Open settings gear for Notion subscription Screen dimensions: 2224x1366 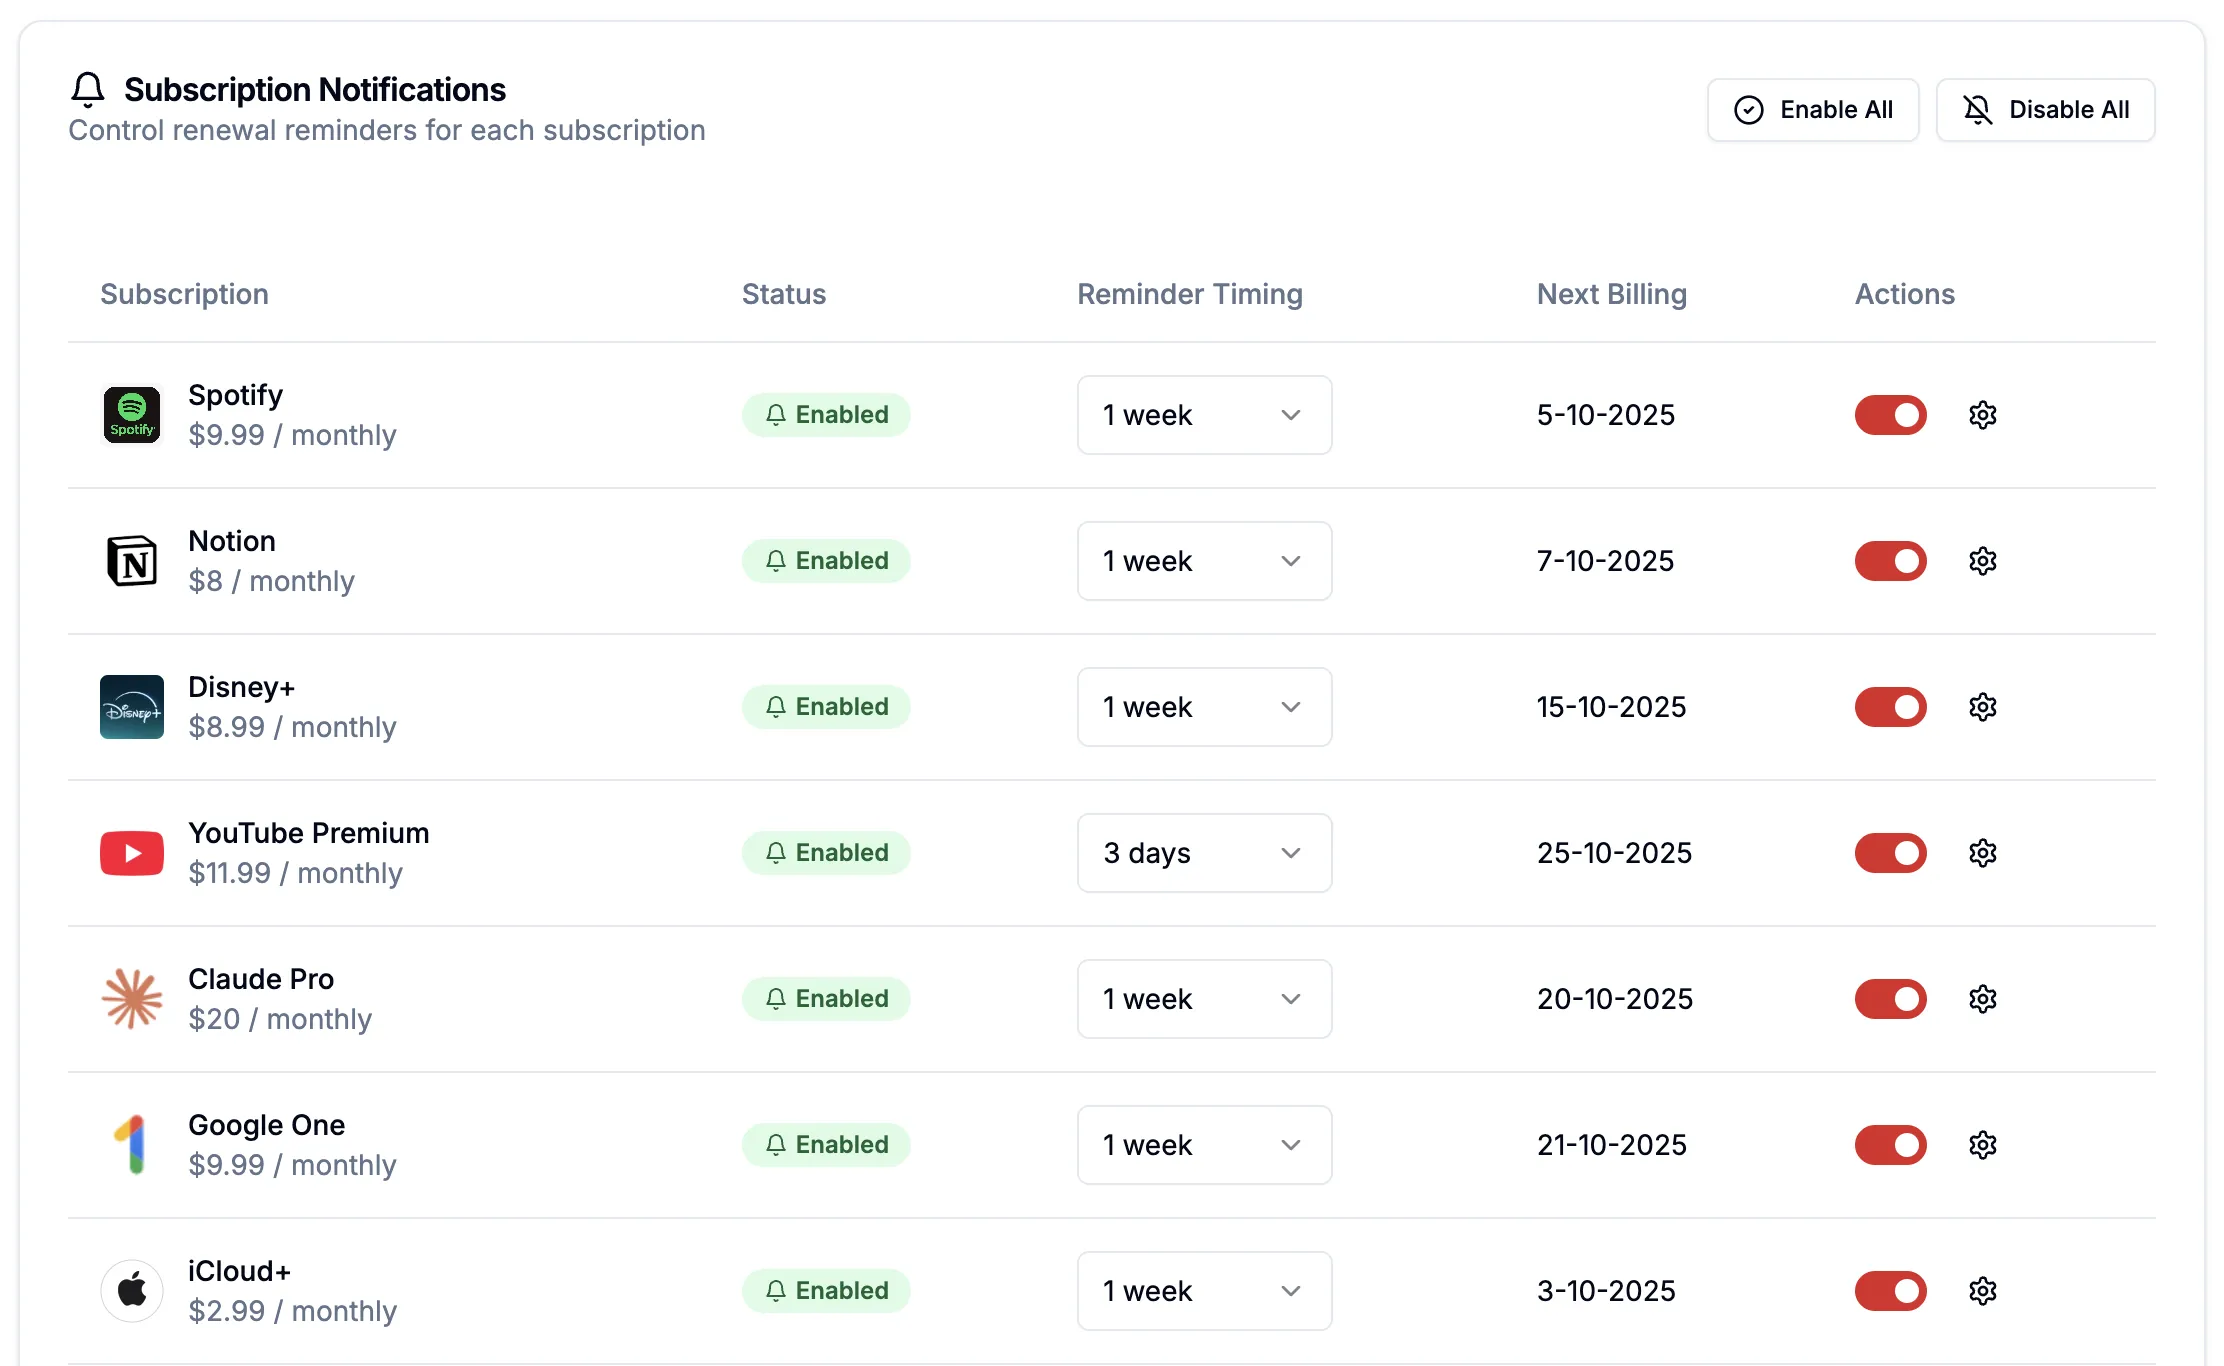(x=1982, y=561)
